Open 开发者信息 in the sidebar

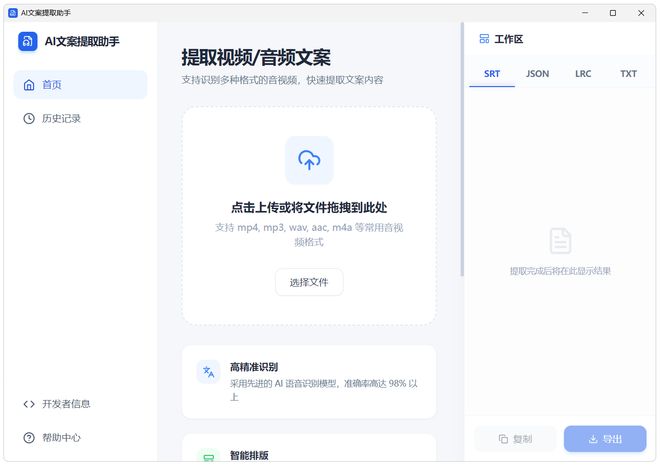(x=80, y=404)
